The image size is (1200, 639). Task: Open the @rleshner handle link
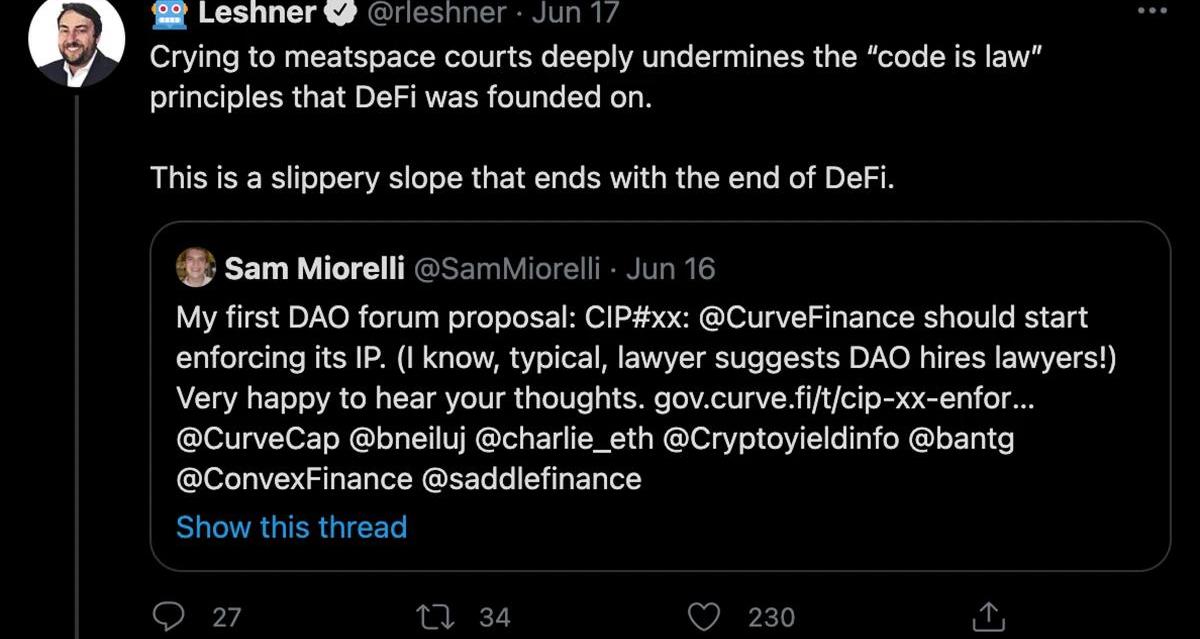[x=440, y=13]
